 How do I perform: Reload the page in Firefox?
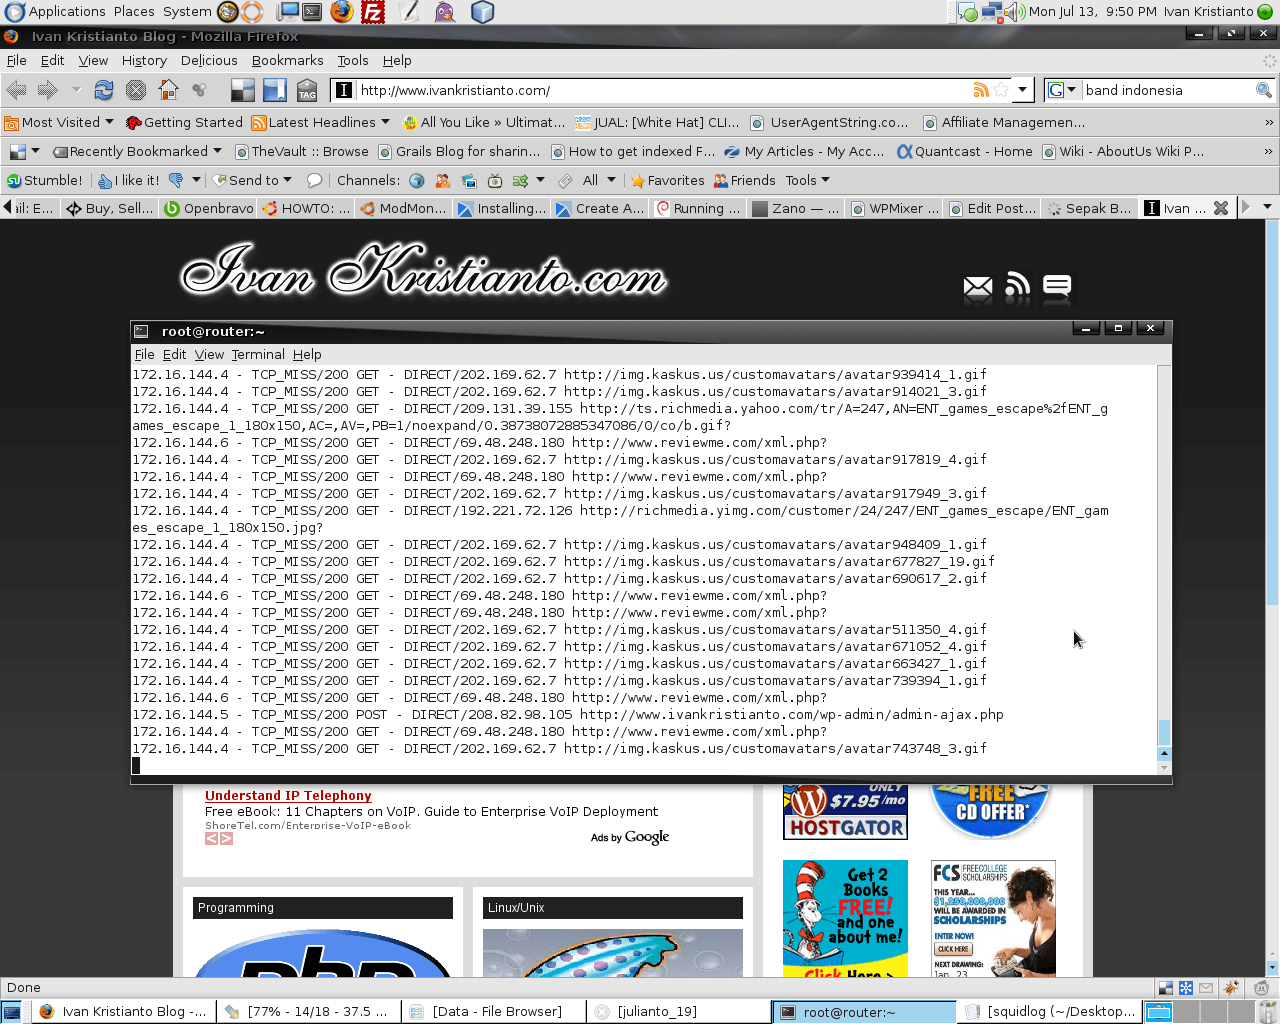[104, 90]
